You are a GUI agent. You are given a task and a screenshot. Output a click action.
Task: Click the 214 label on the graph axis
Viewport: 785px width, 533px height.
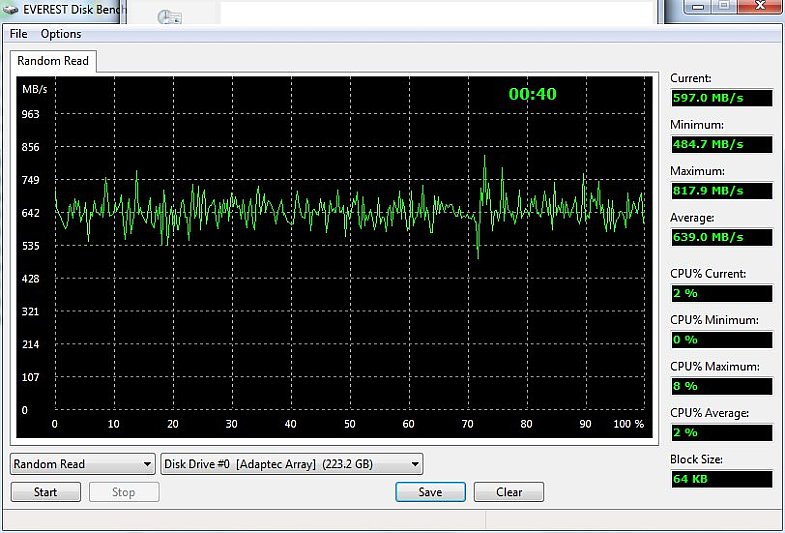pyautogui.click(x=30, y=344)
